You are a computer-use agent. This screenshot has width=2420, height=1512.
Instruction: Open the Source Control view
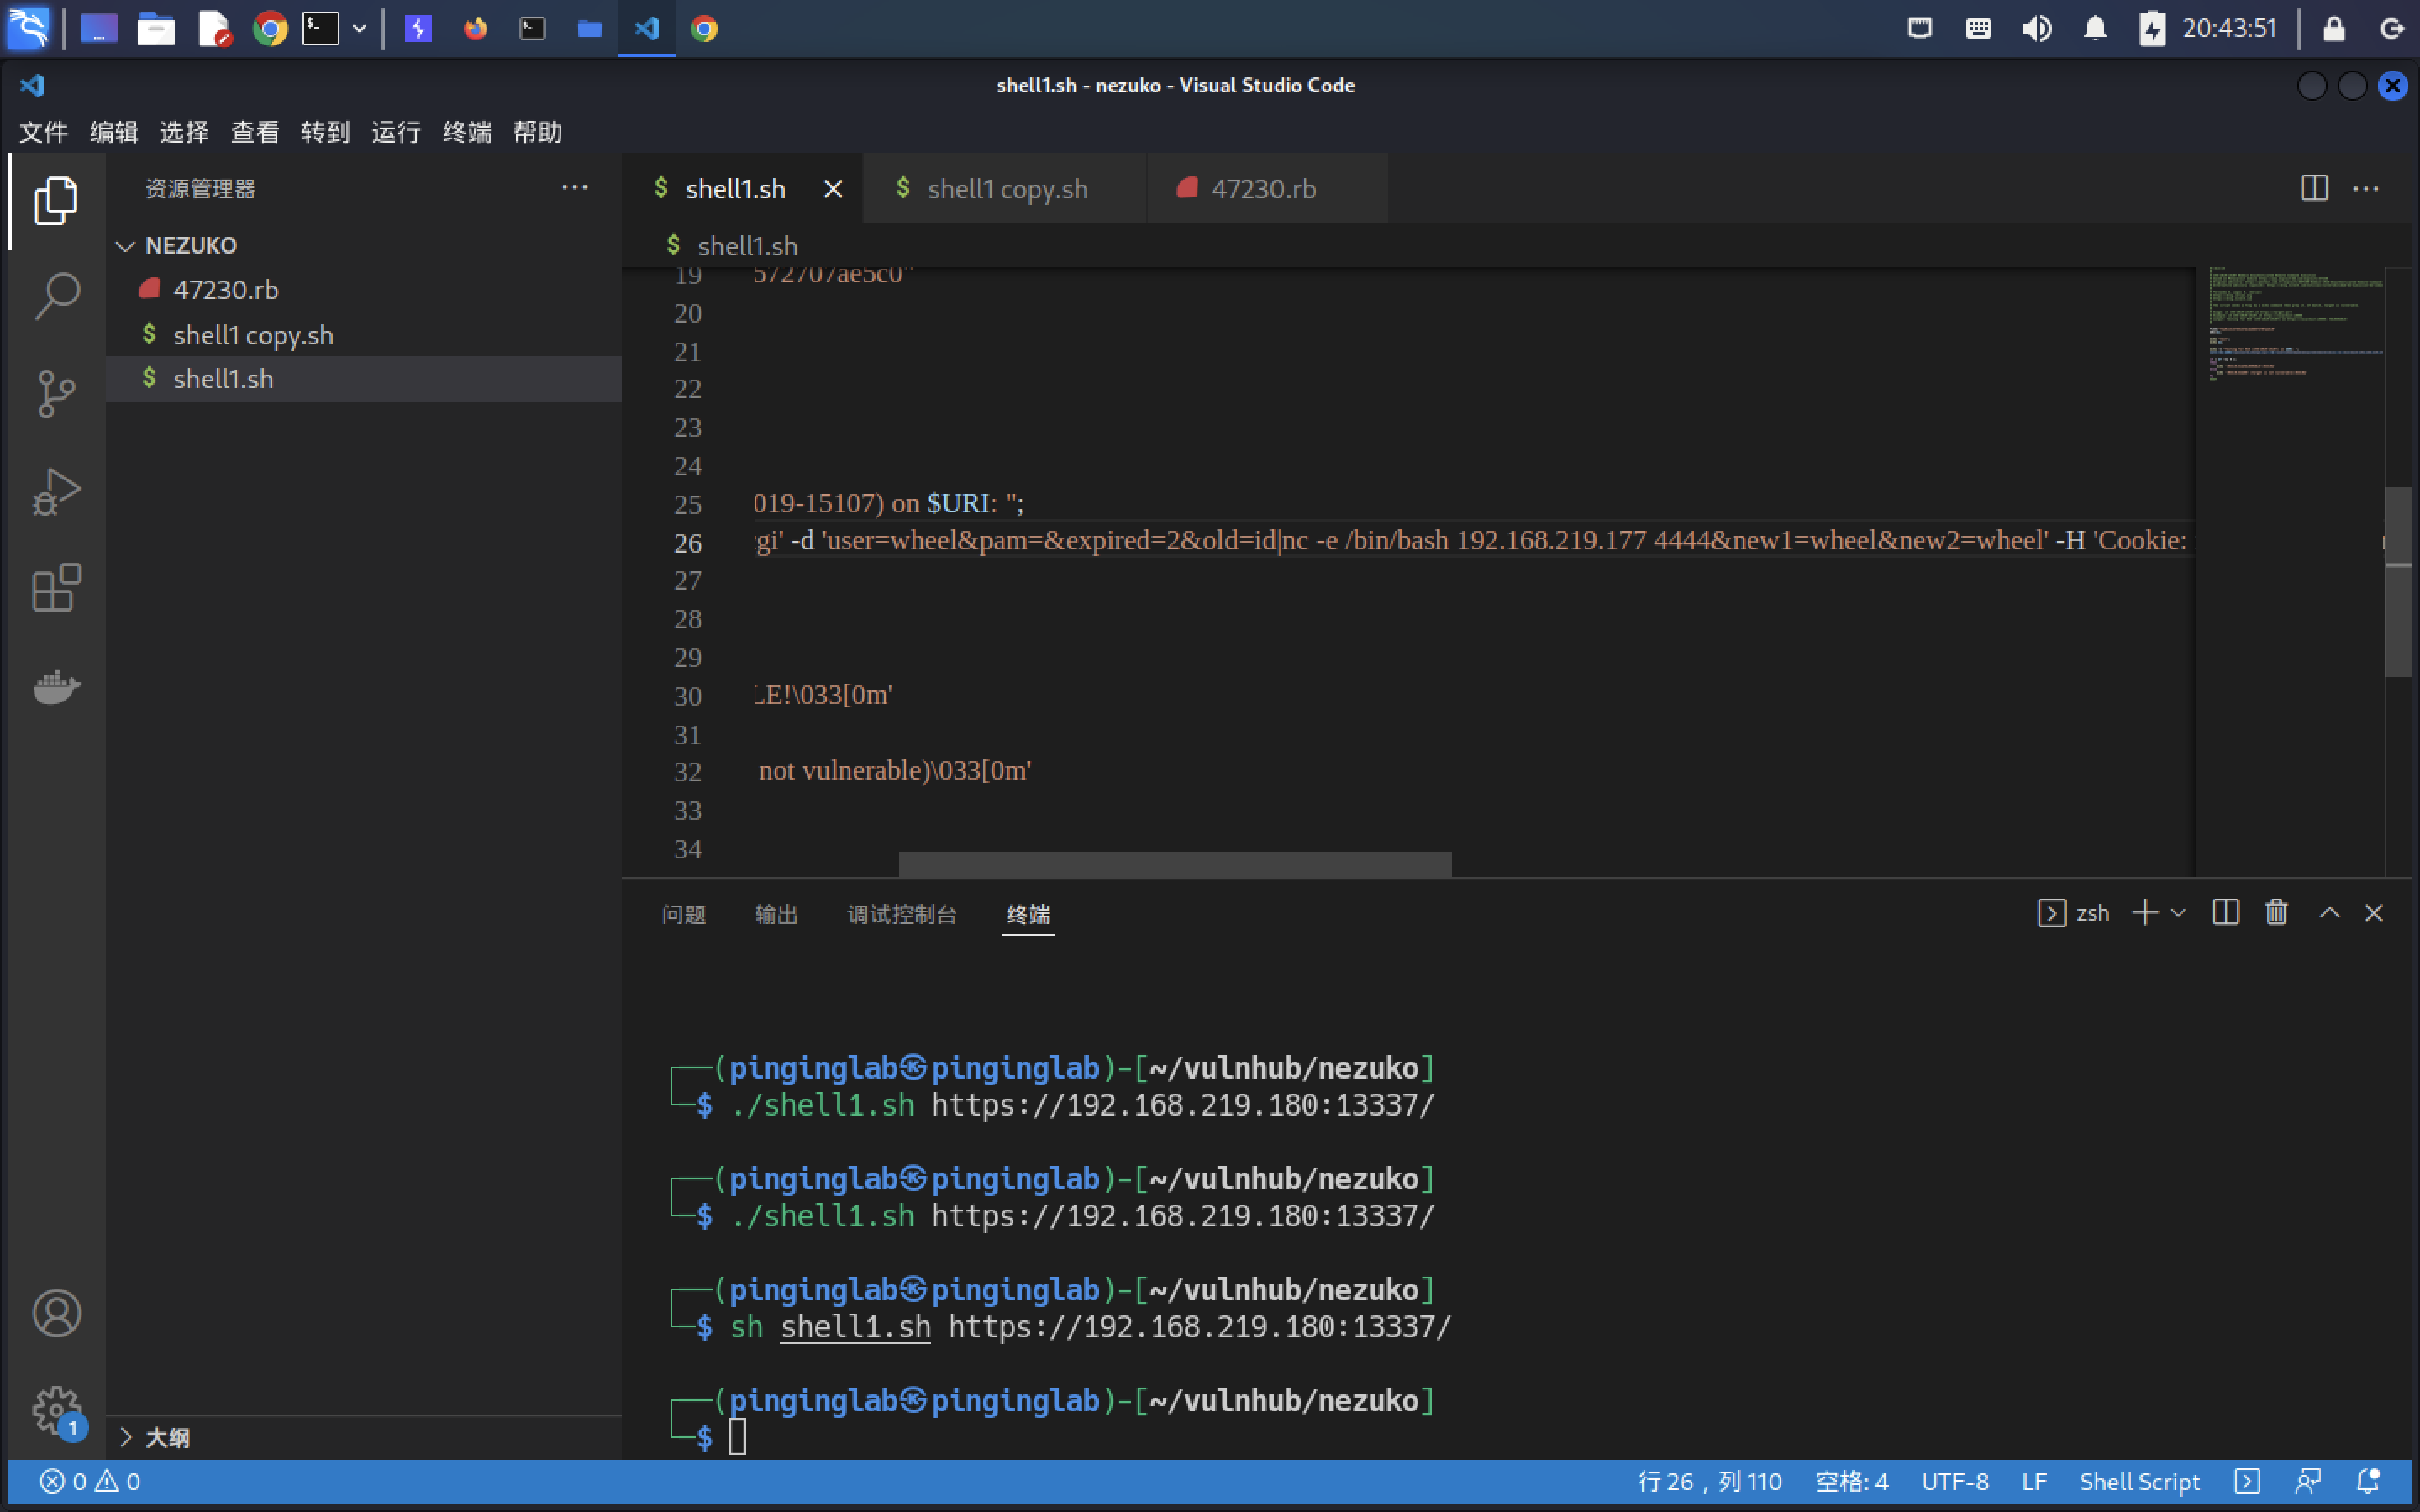pyautogui.click(x=56, y=394)
